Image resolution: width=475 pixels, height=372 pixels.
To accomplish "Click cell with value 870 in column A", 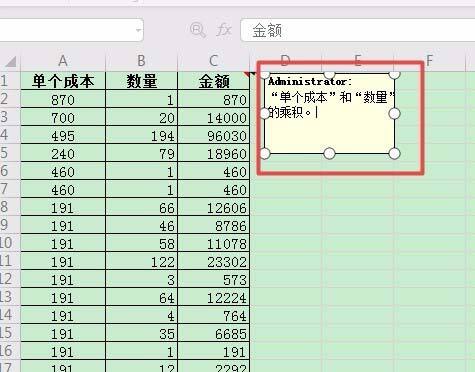I will coord(63,99).
